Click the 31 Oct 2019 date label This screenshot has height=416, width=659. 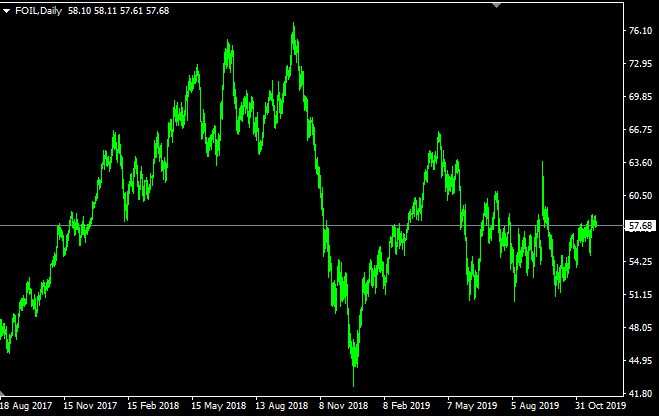point(601,406)
